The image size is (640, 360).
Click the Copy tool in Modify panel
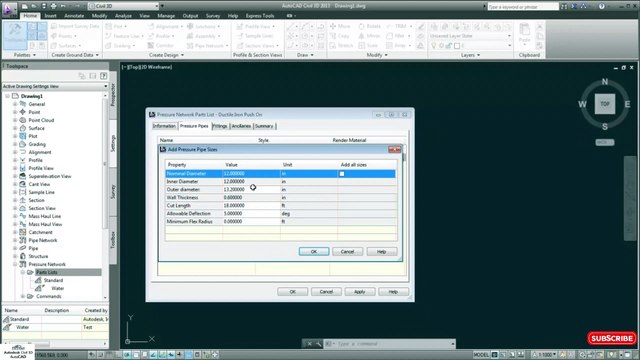[x=340, y=36]
